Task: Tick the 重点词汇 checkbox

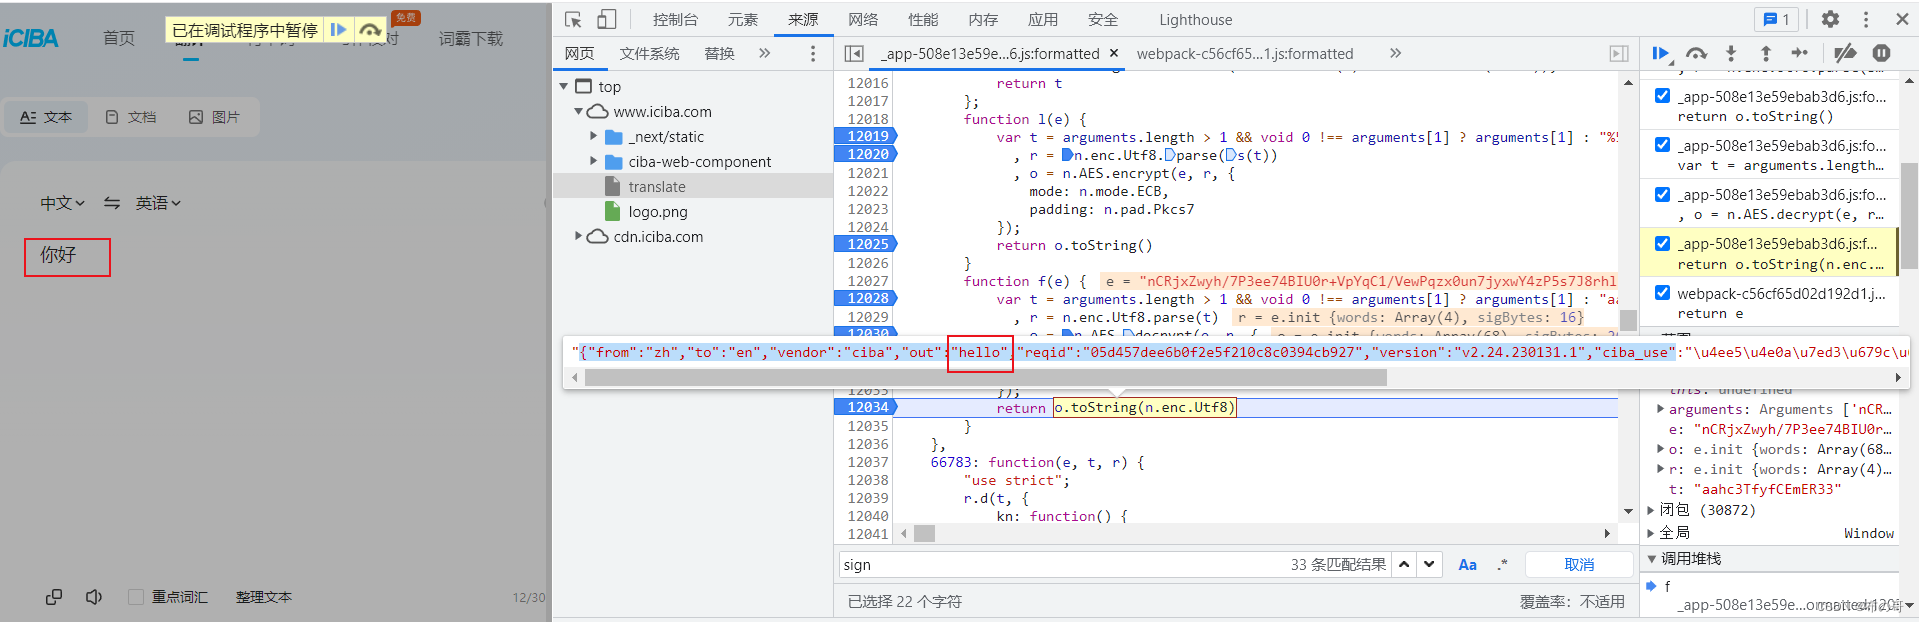Action: tap(136, 597)
